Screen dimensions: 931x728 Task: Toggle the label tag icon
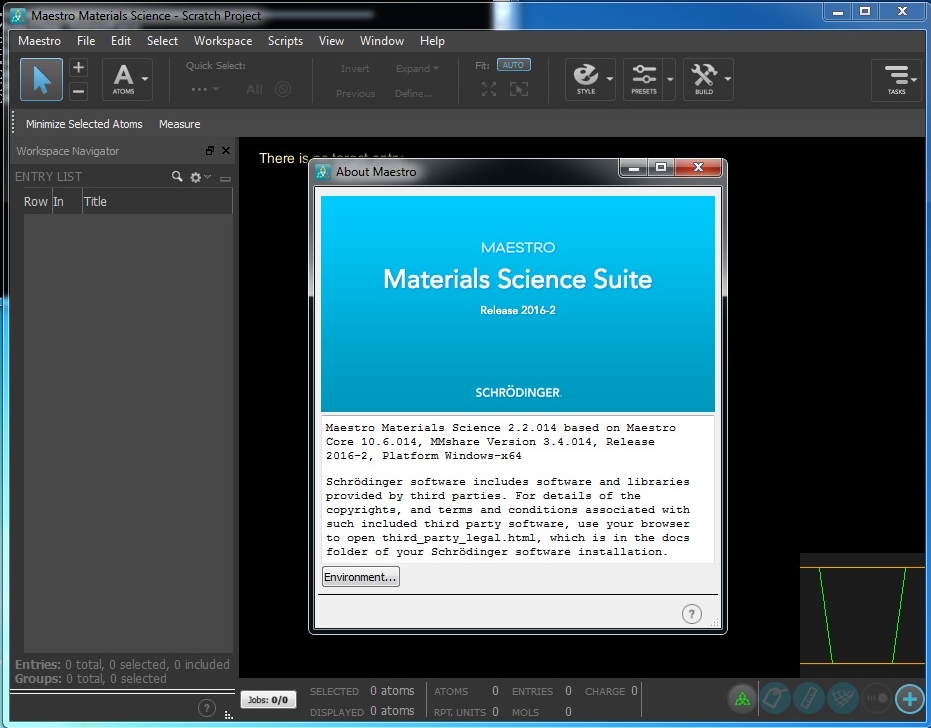[775, 698]
